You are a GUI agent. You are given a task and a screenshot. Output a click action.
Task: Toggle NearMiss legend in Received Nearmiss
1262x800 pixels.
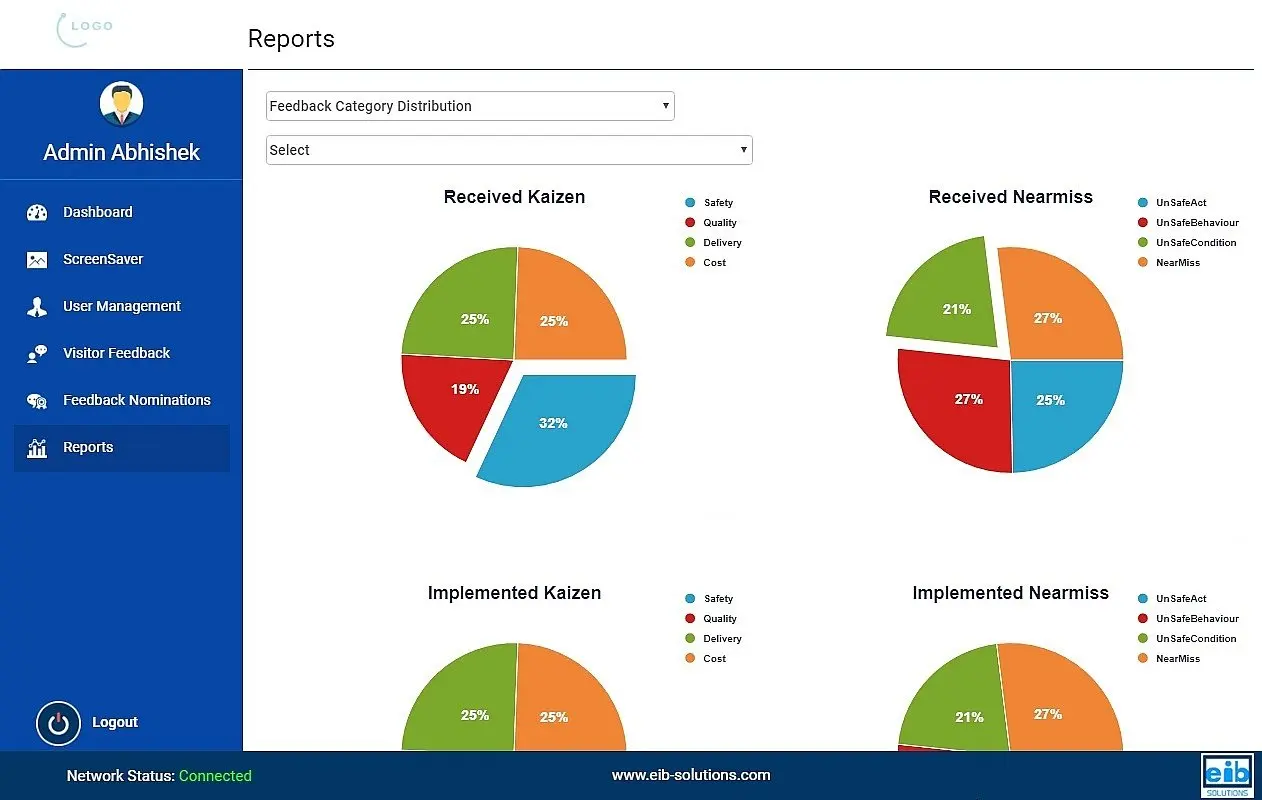pyautogui.click(x=1169, y=263)
